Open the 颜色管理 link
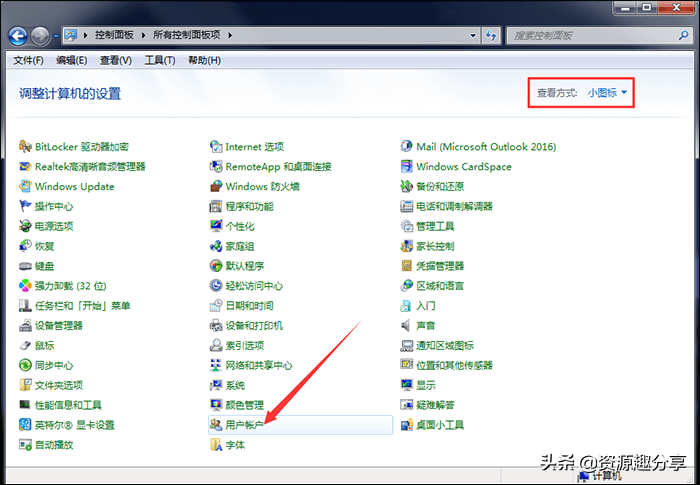 245,405
